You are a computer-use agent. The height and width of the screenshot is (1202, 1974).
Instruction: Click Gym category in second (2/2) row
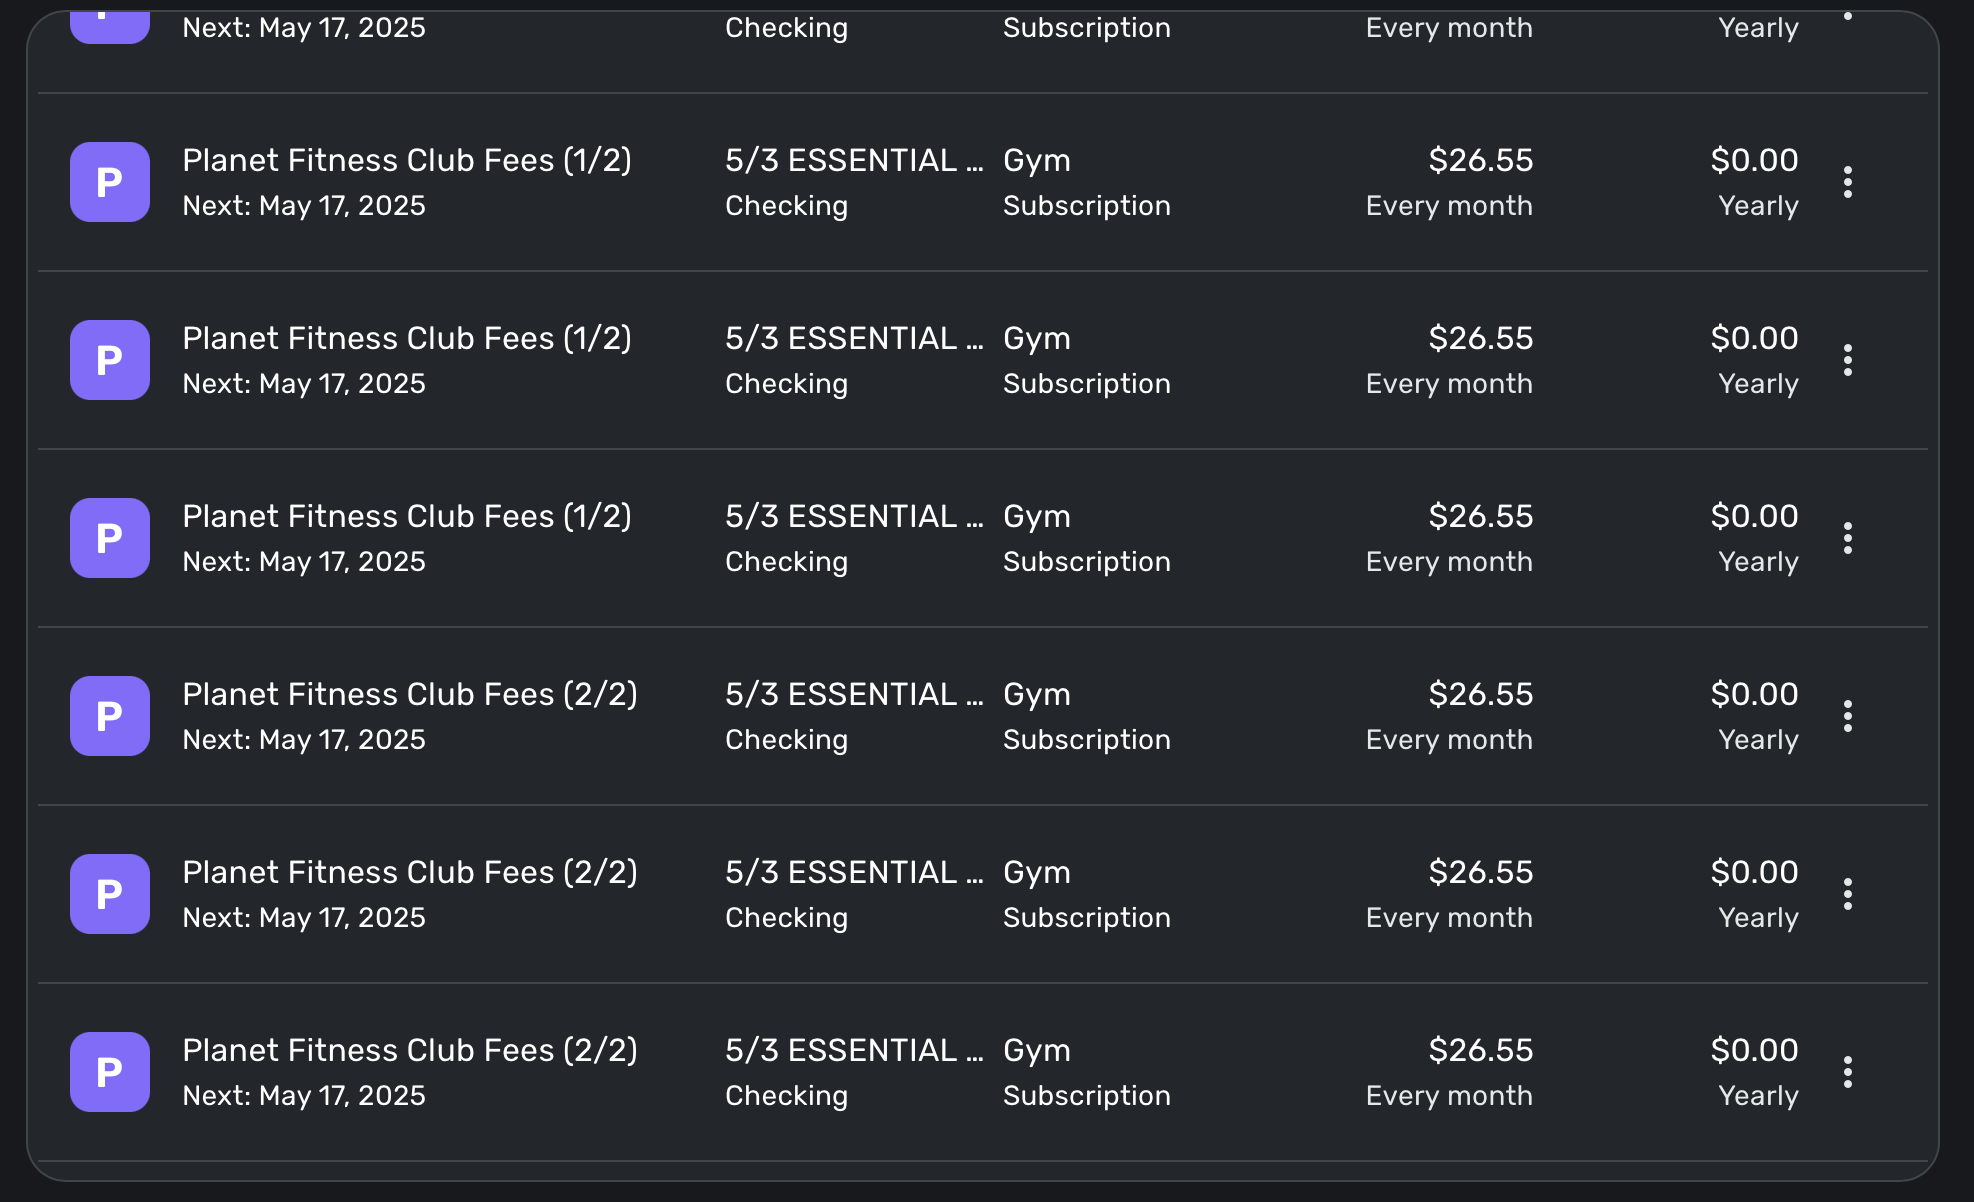click(x=1037, y=873)
